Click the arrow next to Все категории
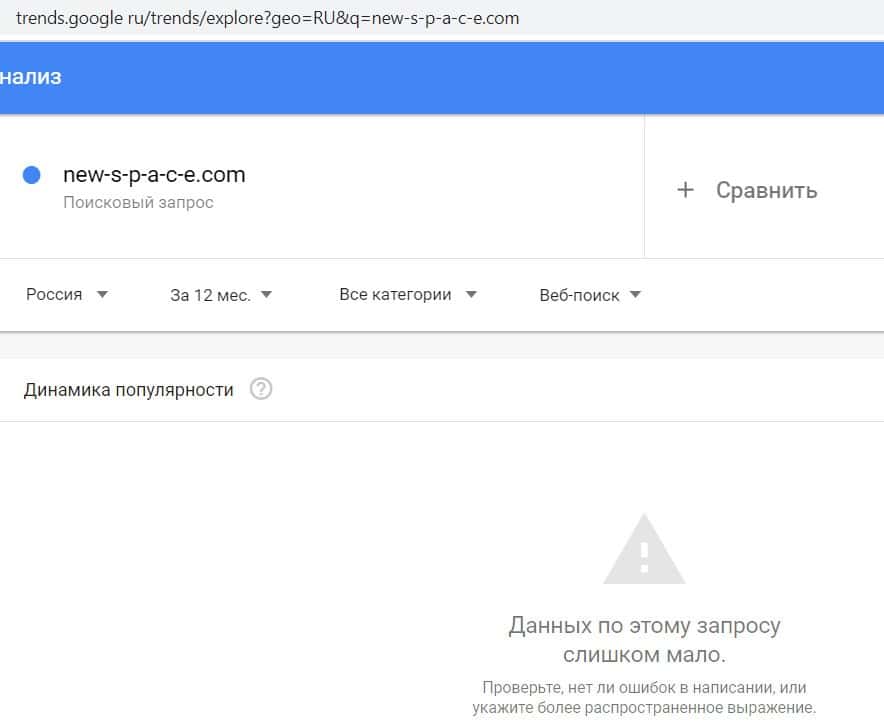 (x=471, y=295)
